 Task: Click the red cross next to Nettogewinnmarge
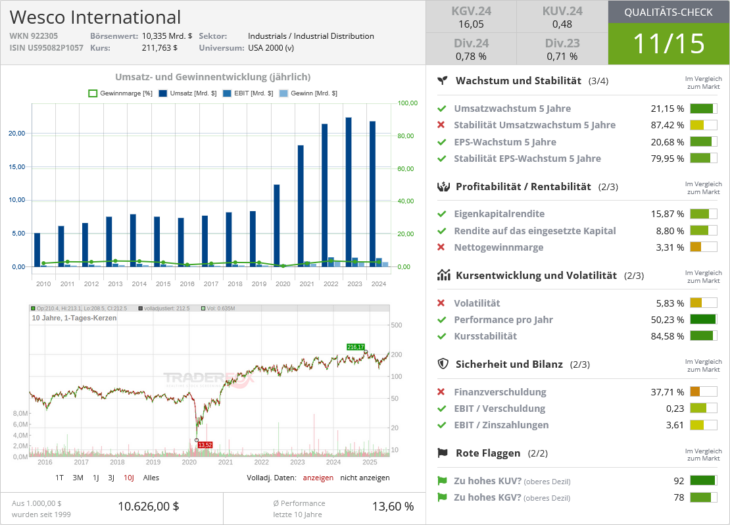[441, 247]
